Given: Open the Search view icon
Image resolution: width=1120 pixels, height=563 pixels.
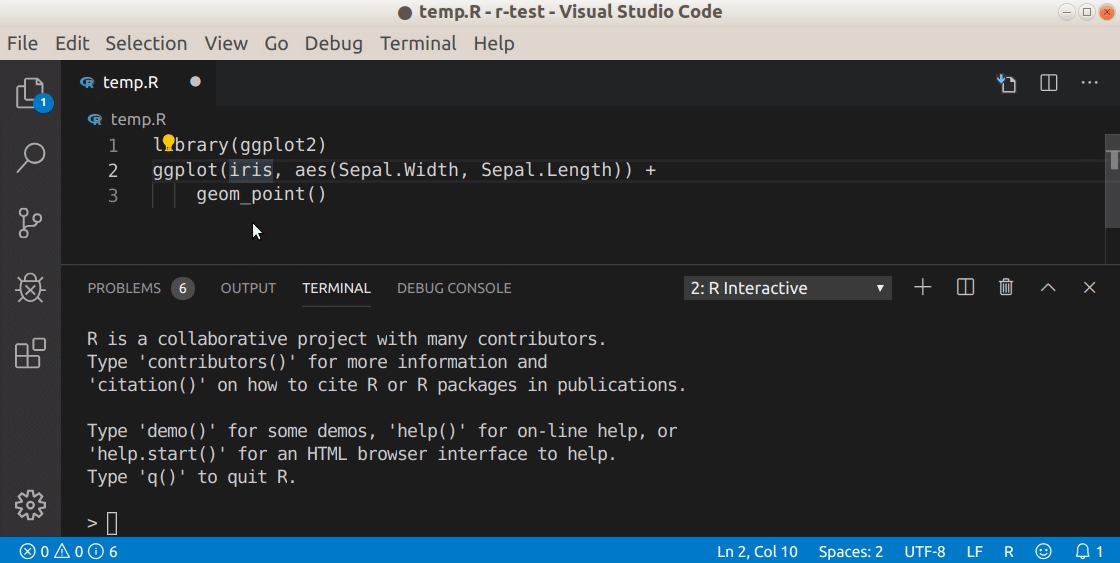Looking at the screenshot, I should [x=30, y=157].
